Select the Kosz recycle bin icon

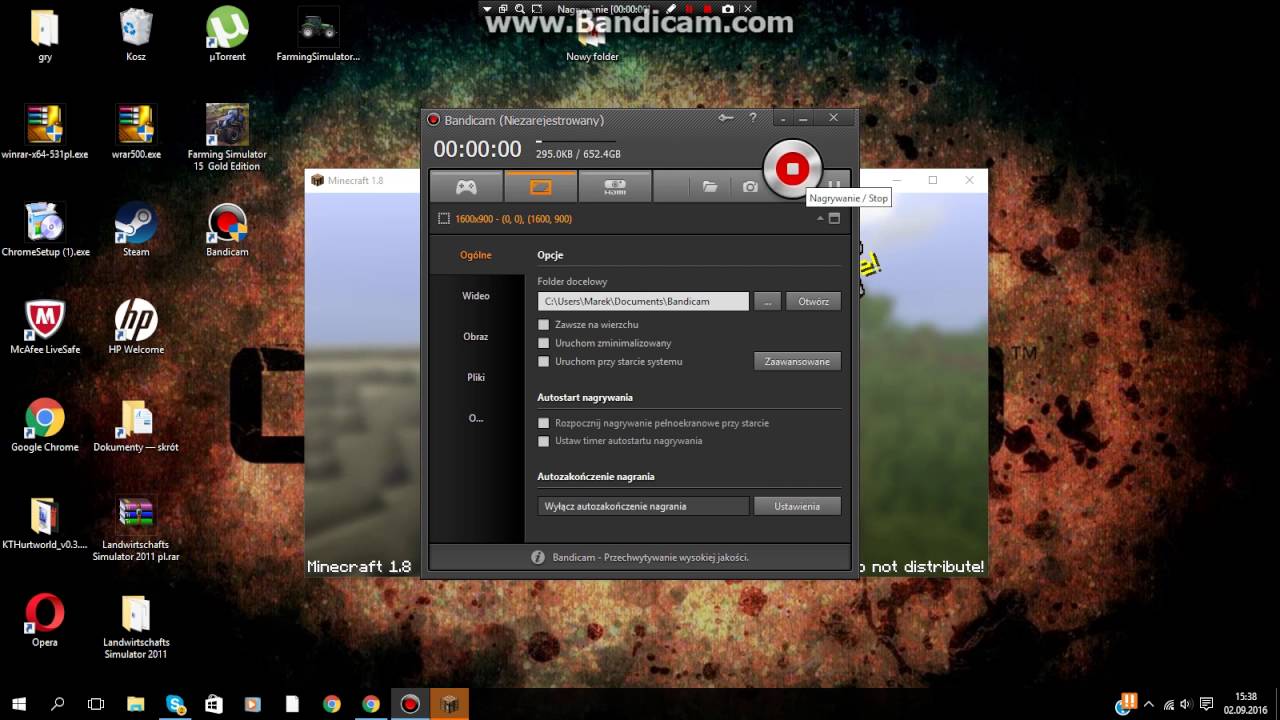[136, 36]
